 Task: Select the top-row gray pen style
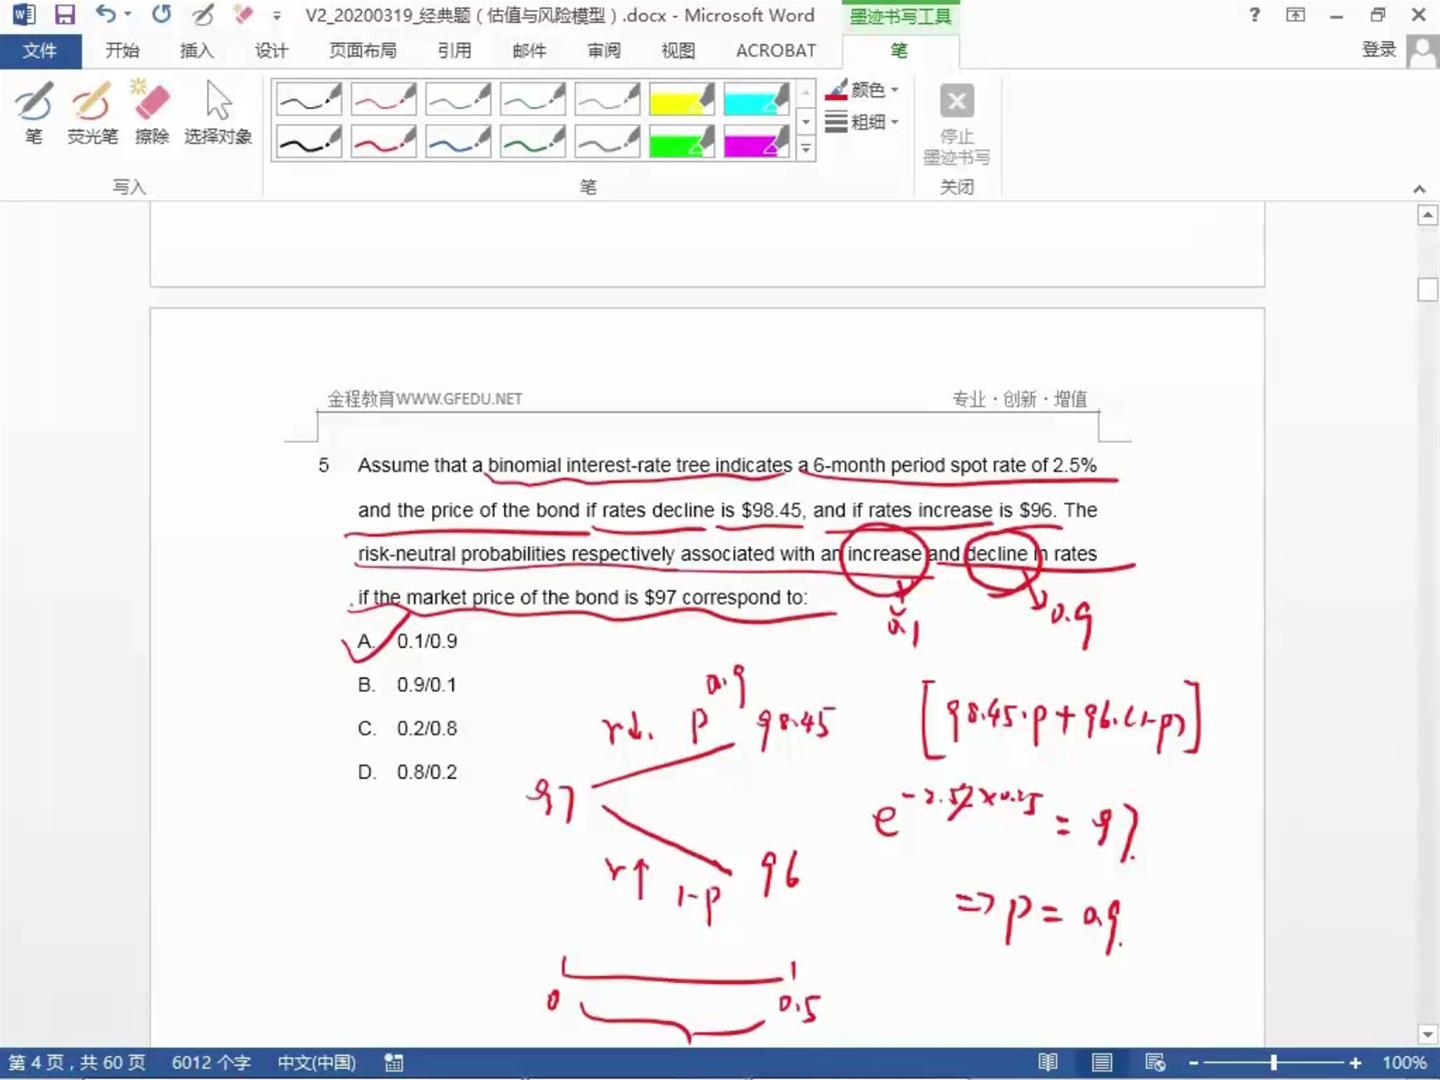tap(607, 99)
